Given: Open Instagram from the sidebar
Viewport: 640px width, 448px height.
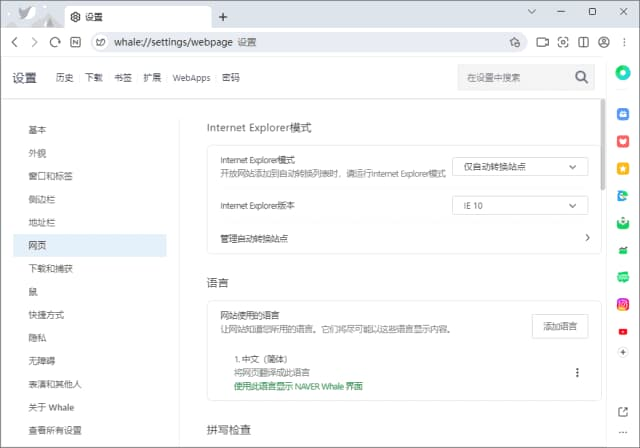Looking at the screenshot, I should pos(622,304).
